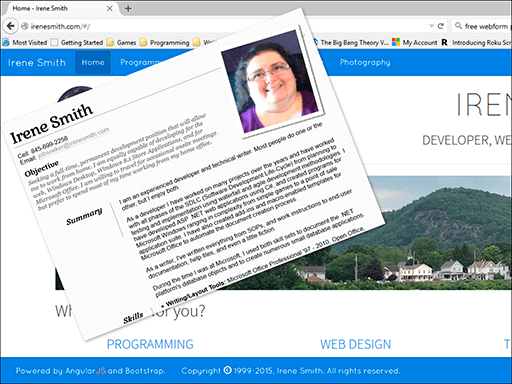
Task: Open the My Account bookmark
Action: 414,42
